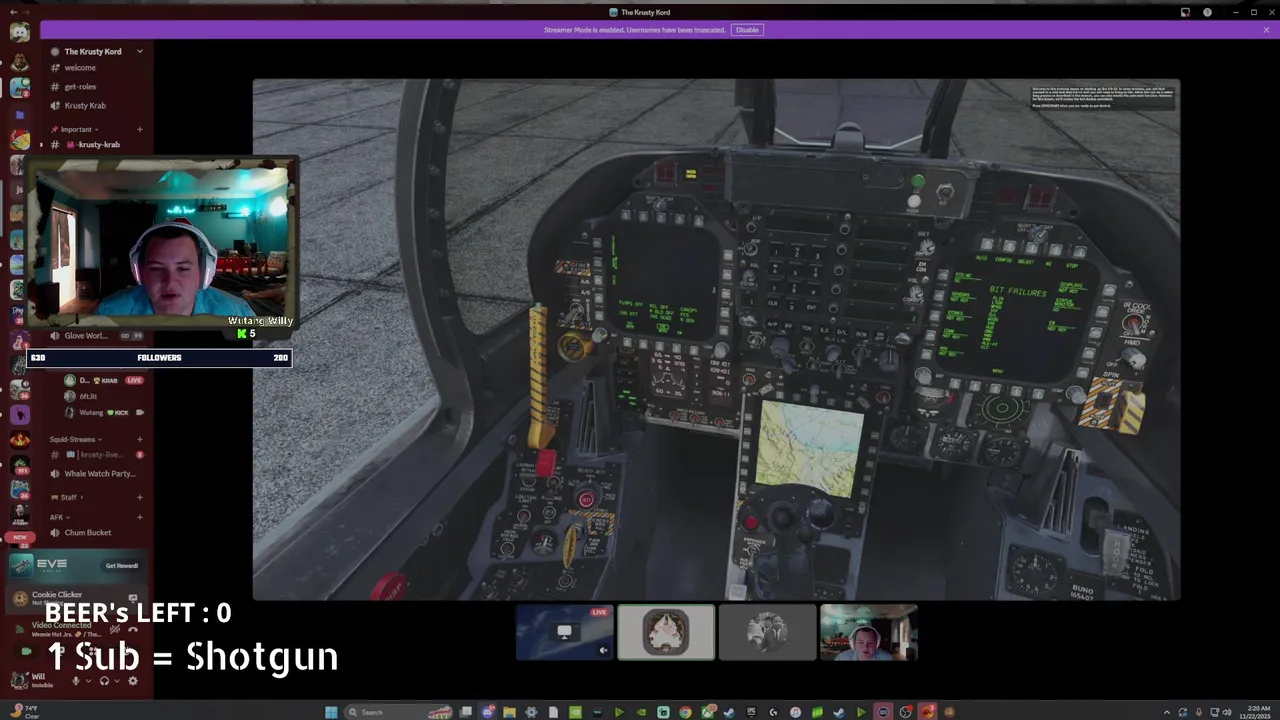The image size is (1280, 720).
Task: Collapse the Squid-Streams category
Action: coord(75,439)
